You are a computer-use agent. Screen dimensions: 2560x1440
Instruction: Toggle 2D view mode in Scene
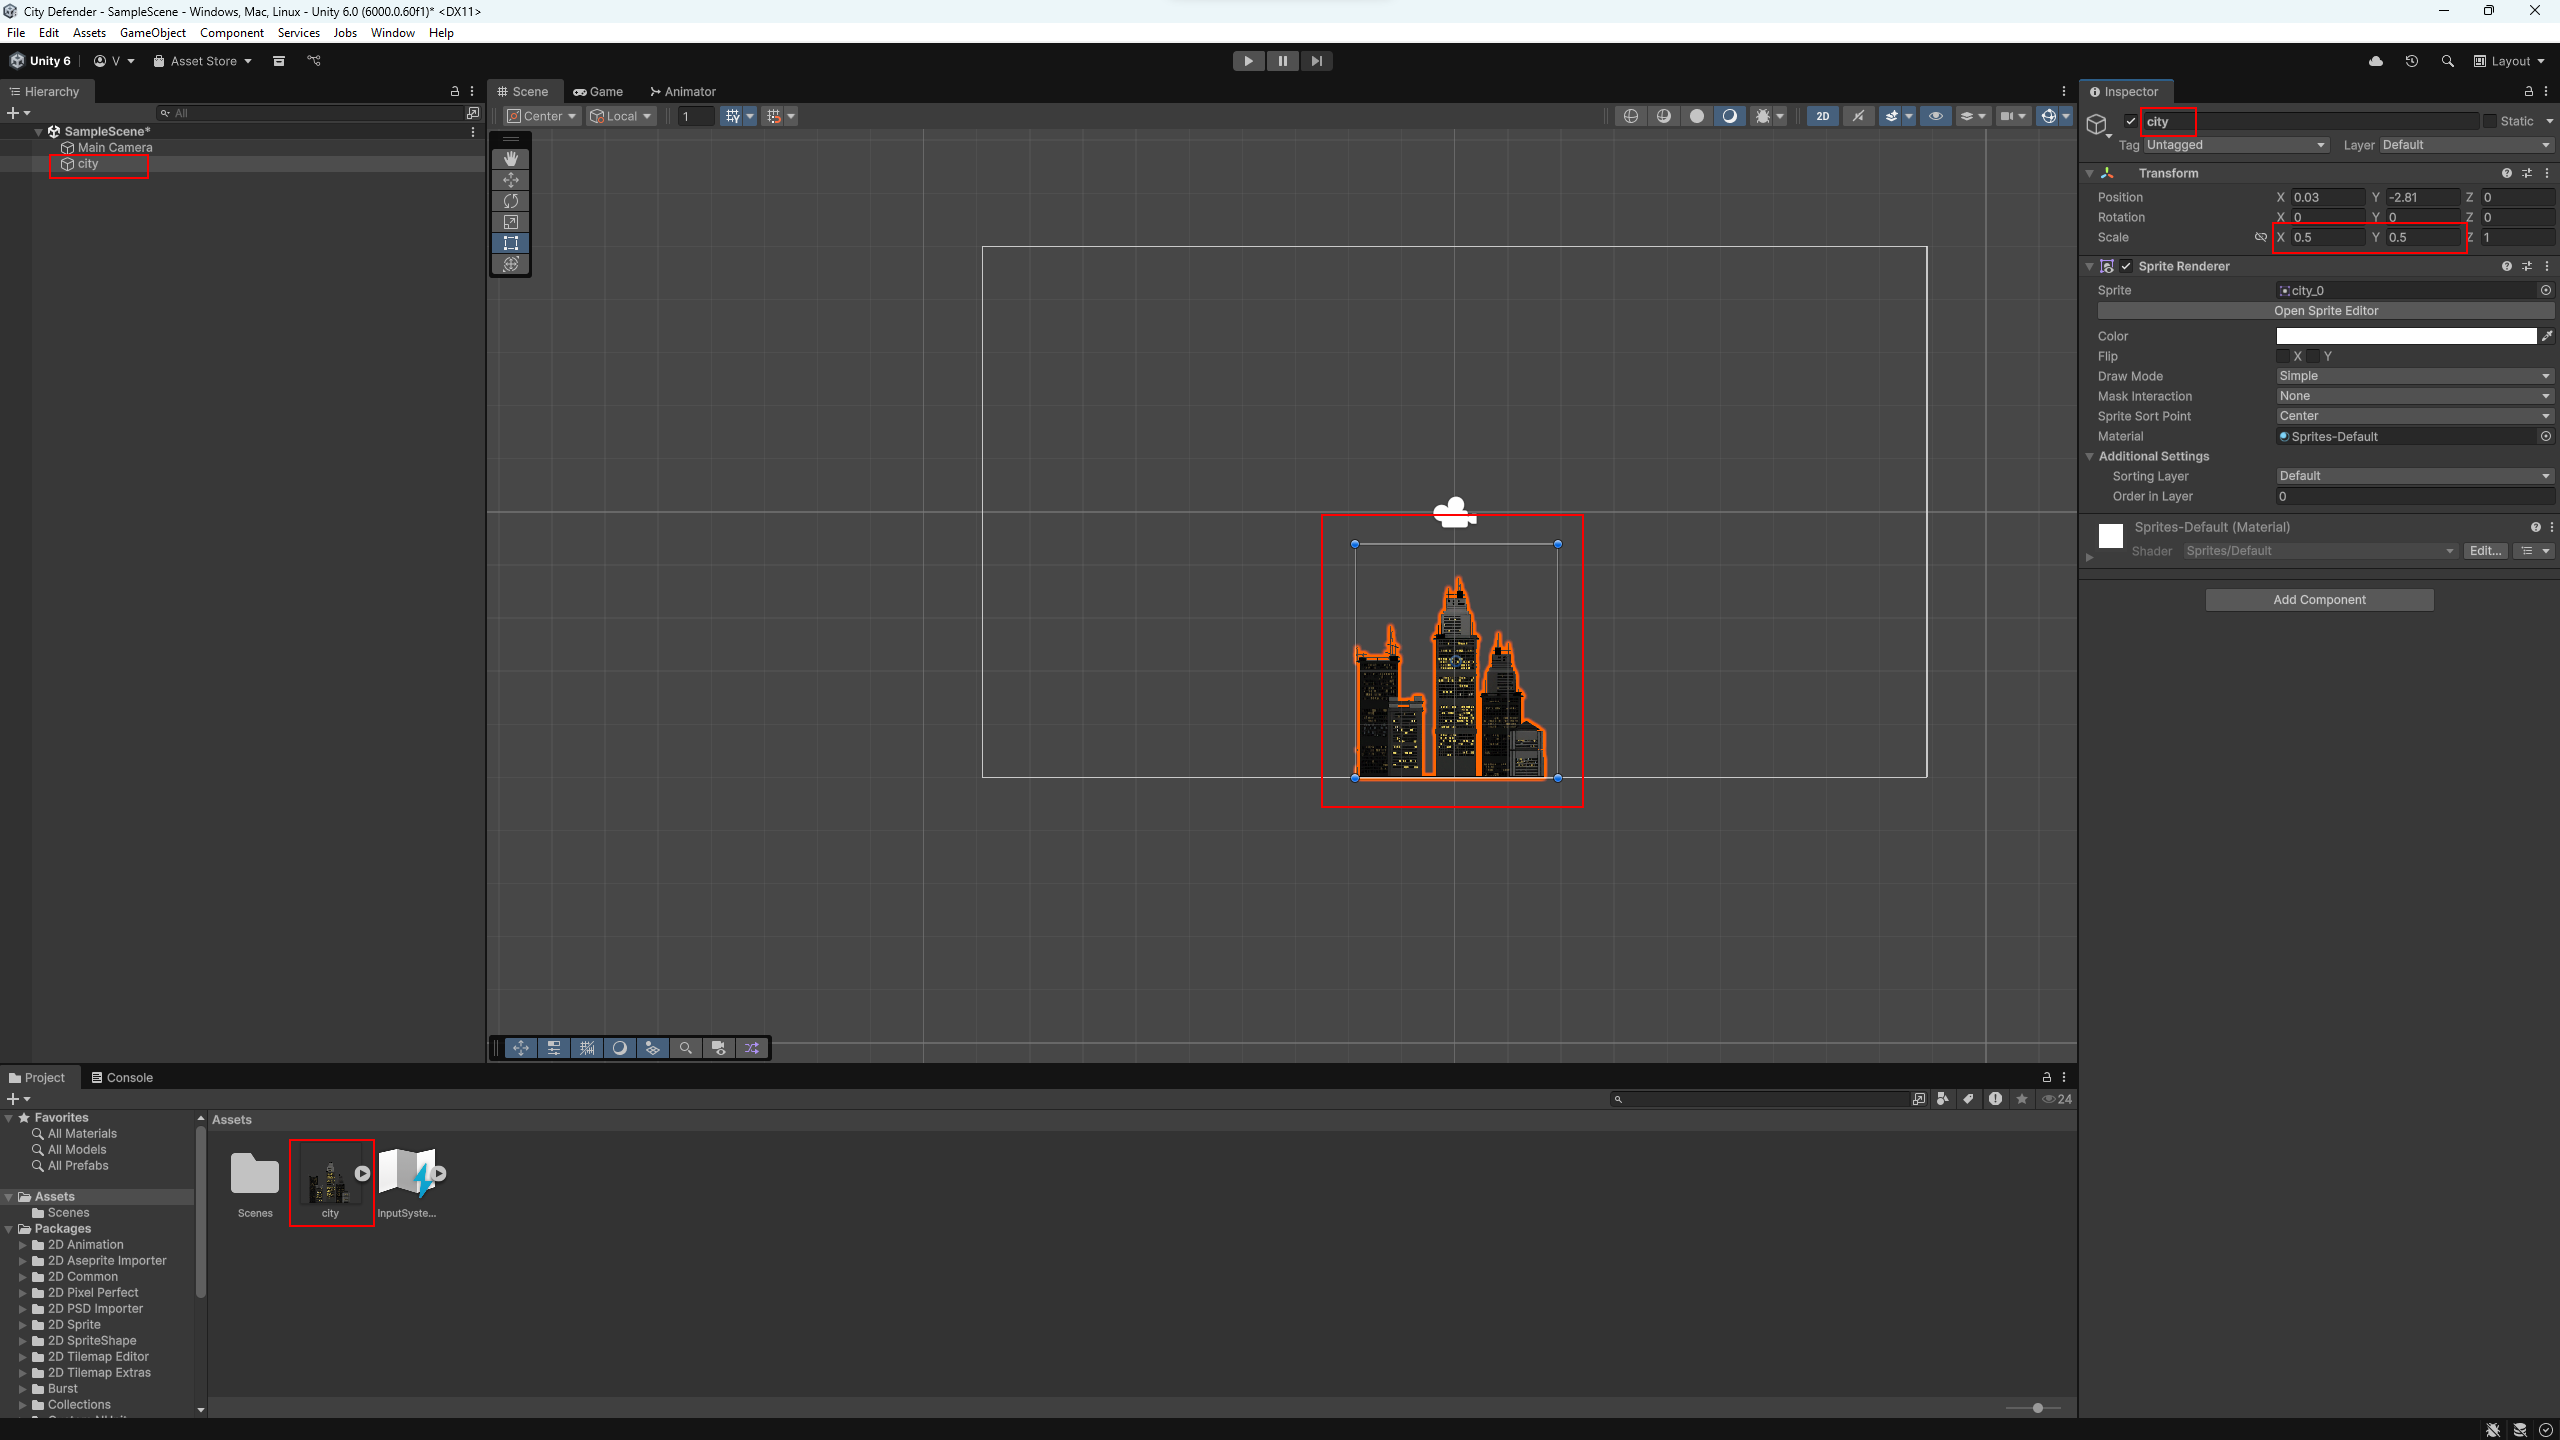[x=1822, y=116]
